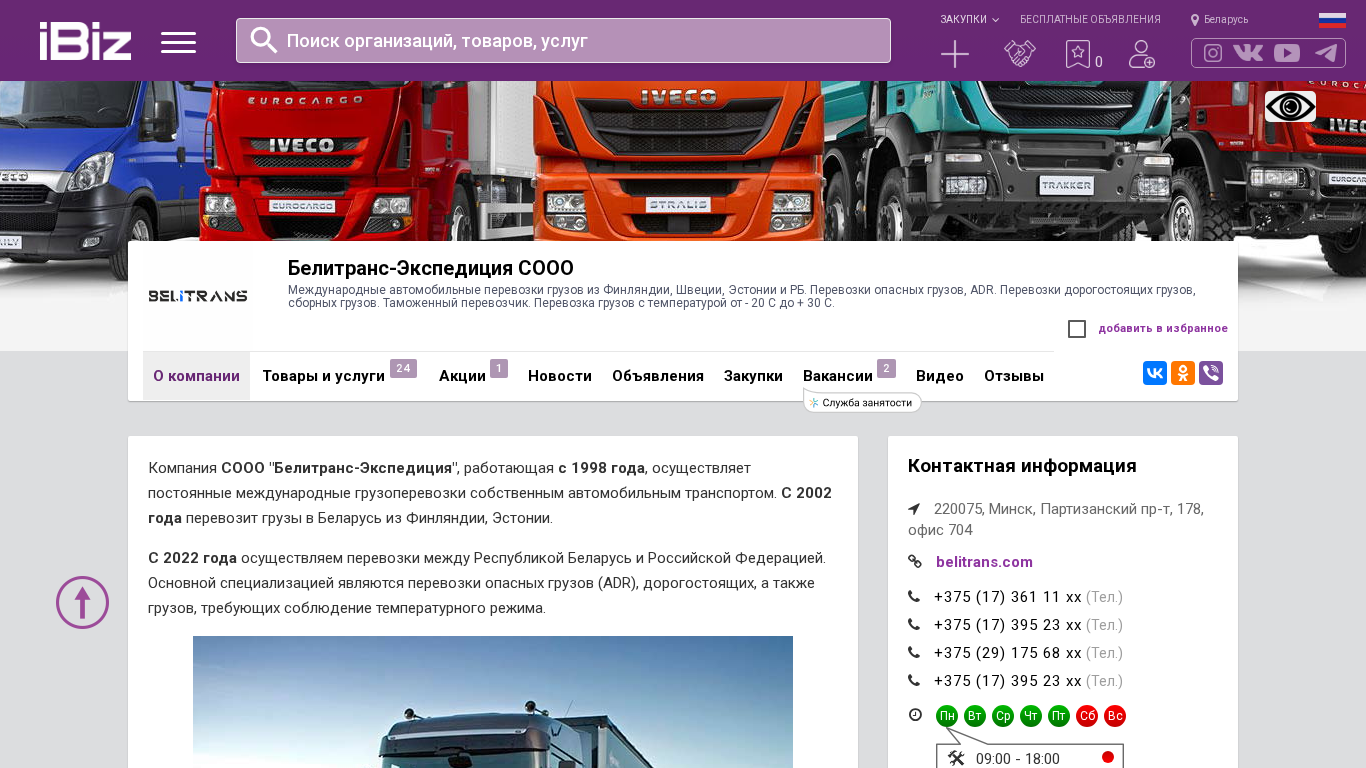
Task: Click the address arrow icon
Action: [x=914, y=509]
